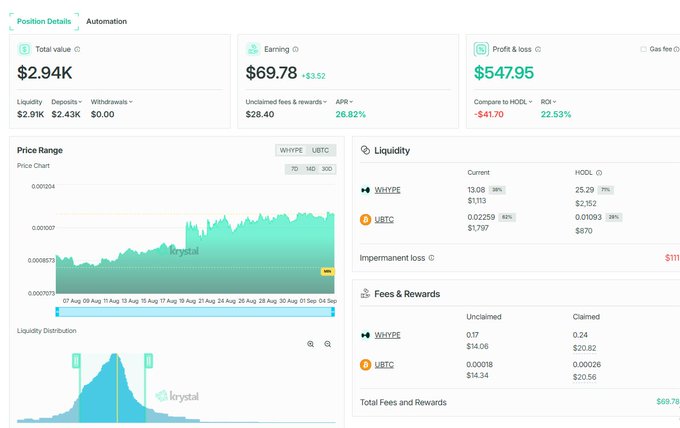The width and height of the screenshot is (680, 428).
Task: Click the left chart range slider handle
Action: tap(57, 312)
